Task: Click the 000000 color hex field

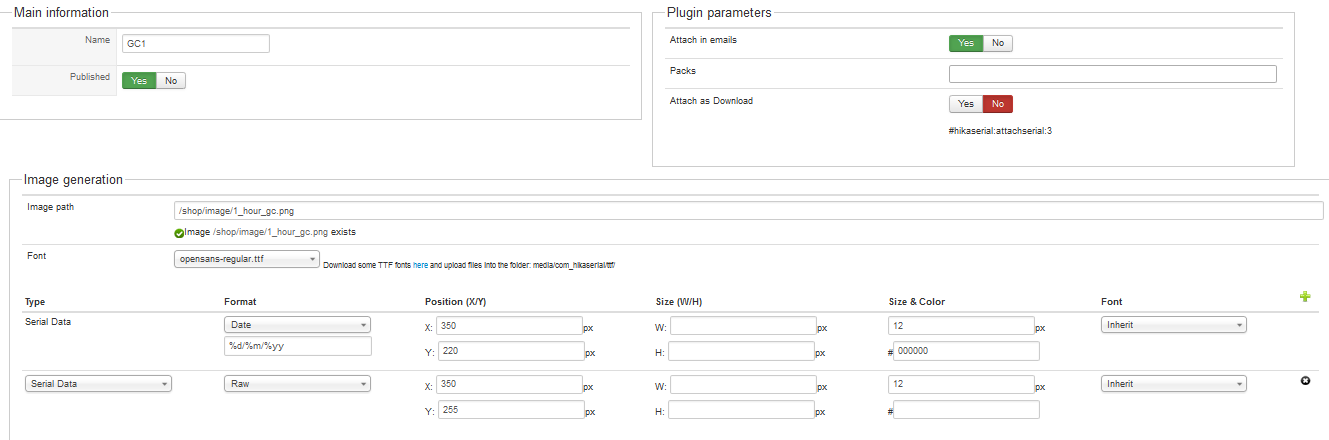Action: tap(967, 351)
